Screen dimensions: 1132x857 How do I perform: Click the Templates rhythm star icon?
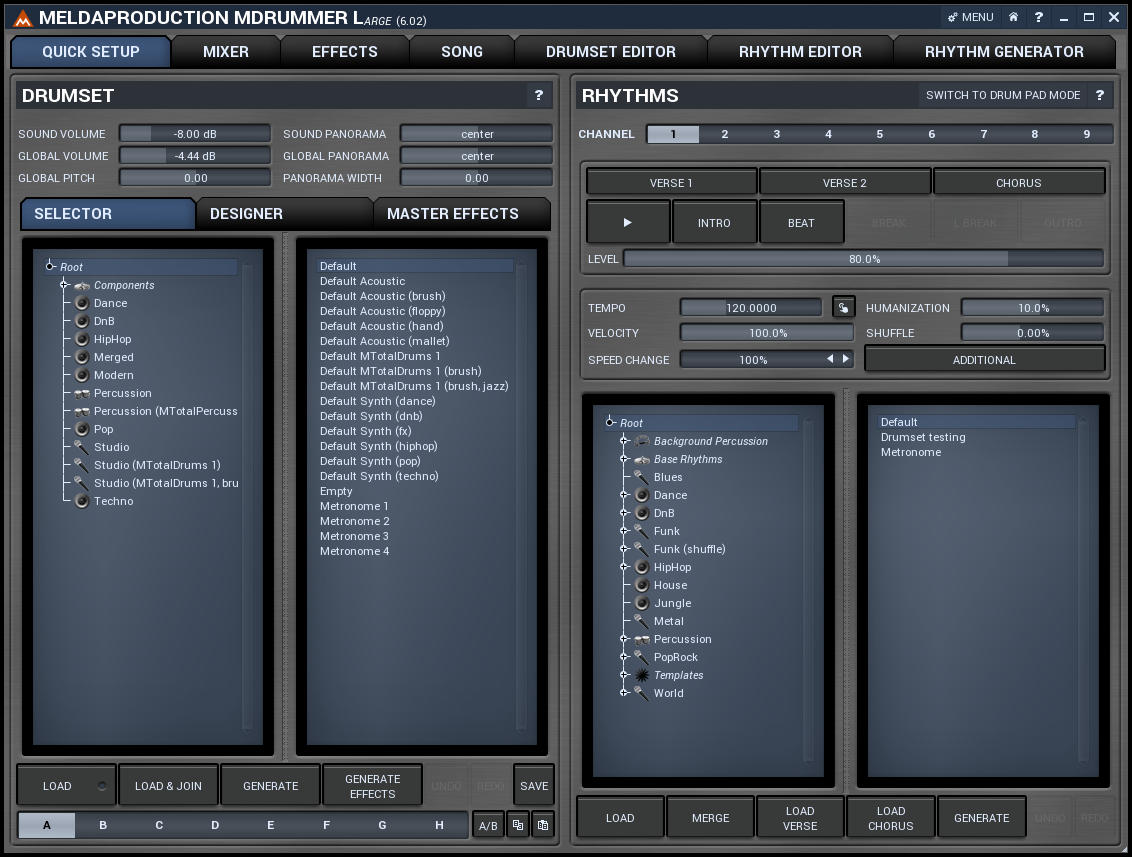pos(642,675)
